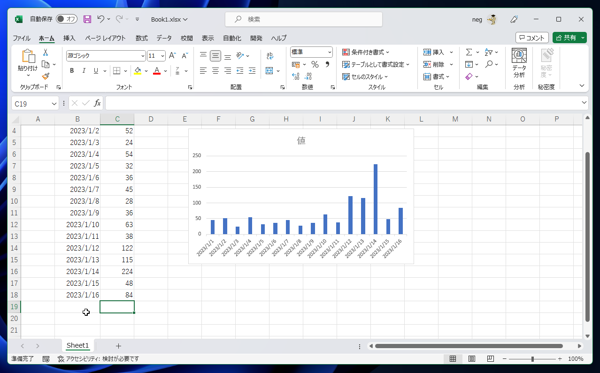Viewport: 600px width, 373px height.
Task: Expand the Name Box dropdown
Action: (54, 103)
